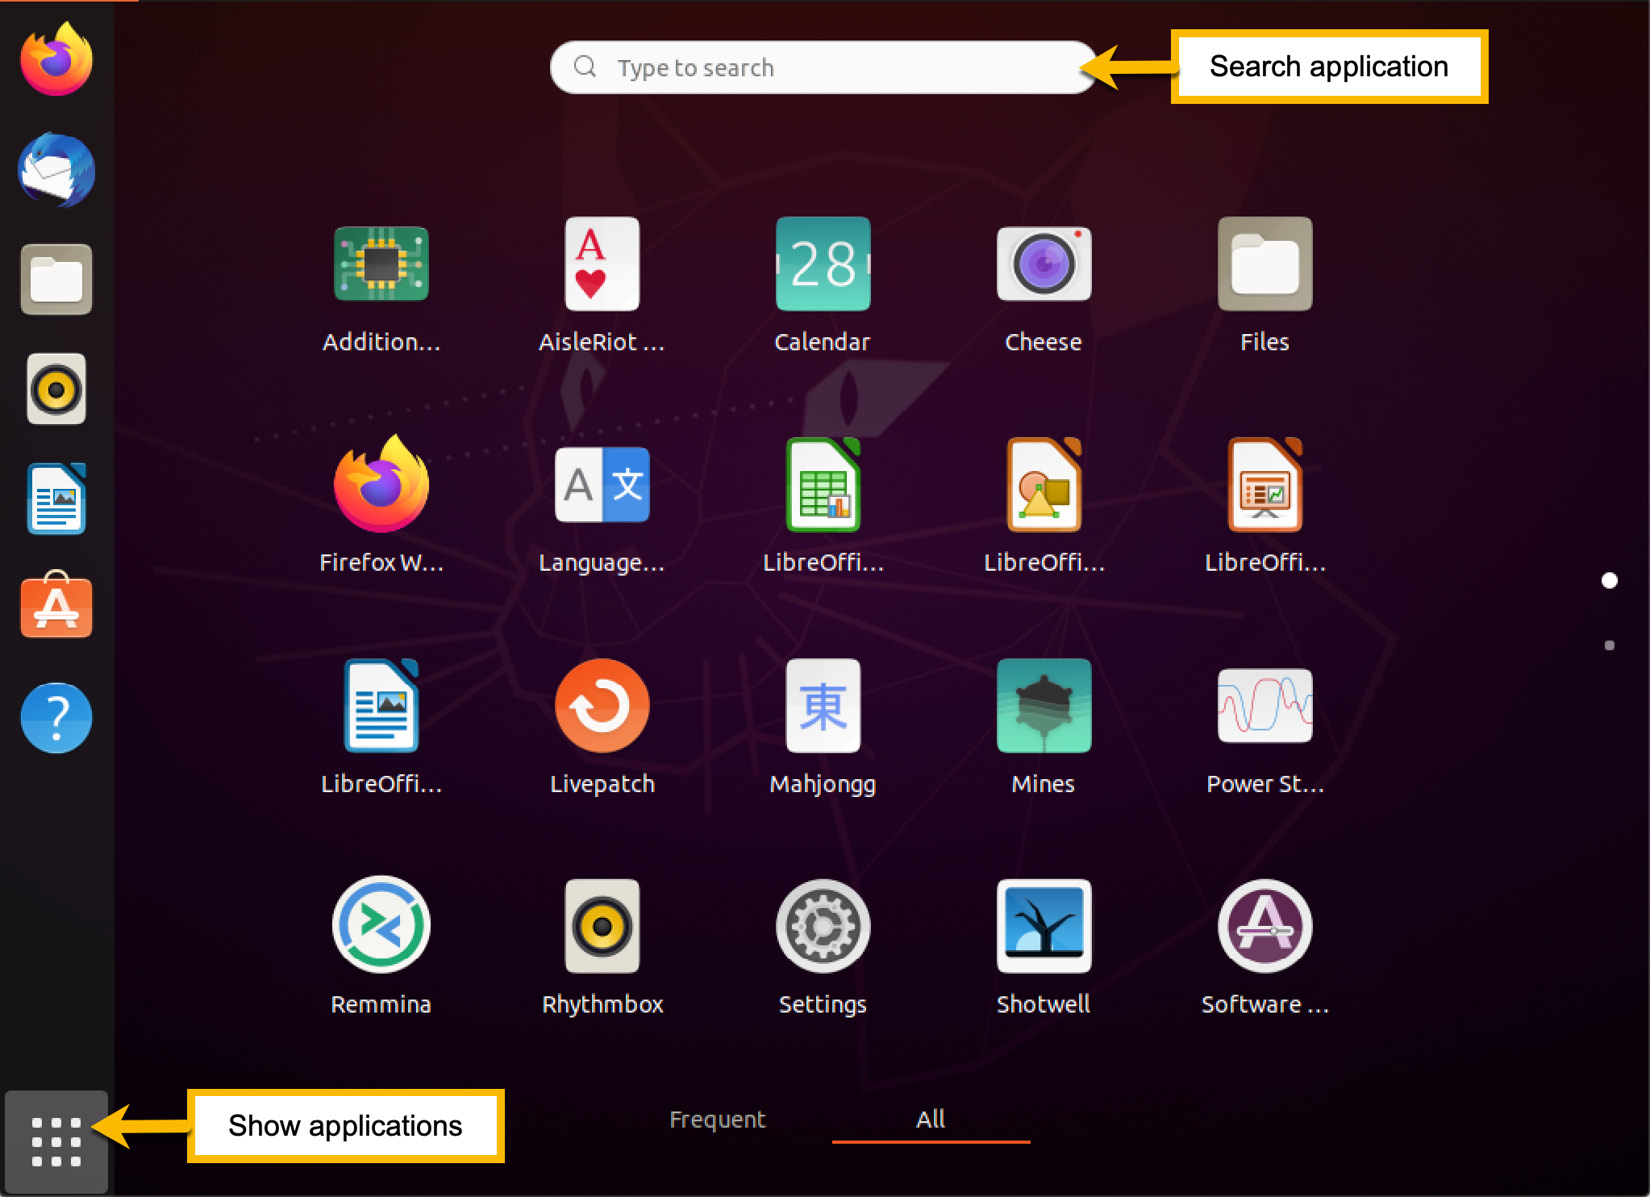This screenshot has height=1197, width=1650.
Task: Launch Shotwell photo manager
Action: pos(1044,926)
